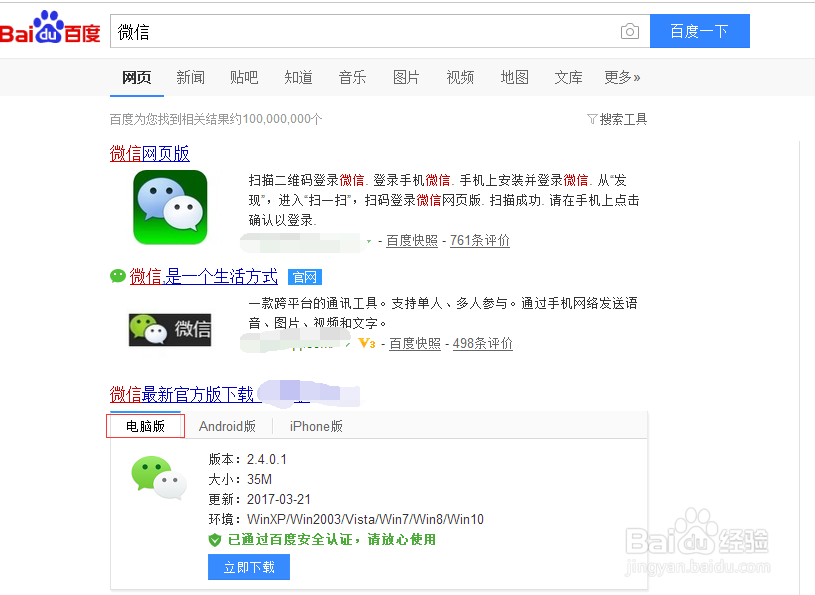815x595 pixels.
Task: Click the 立即下载 download button
Action: click(x=248, y=566)
